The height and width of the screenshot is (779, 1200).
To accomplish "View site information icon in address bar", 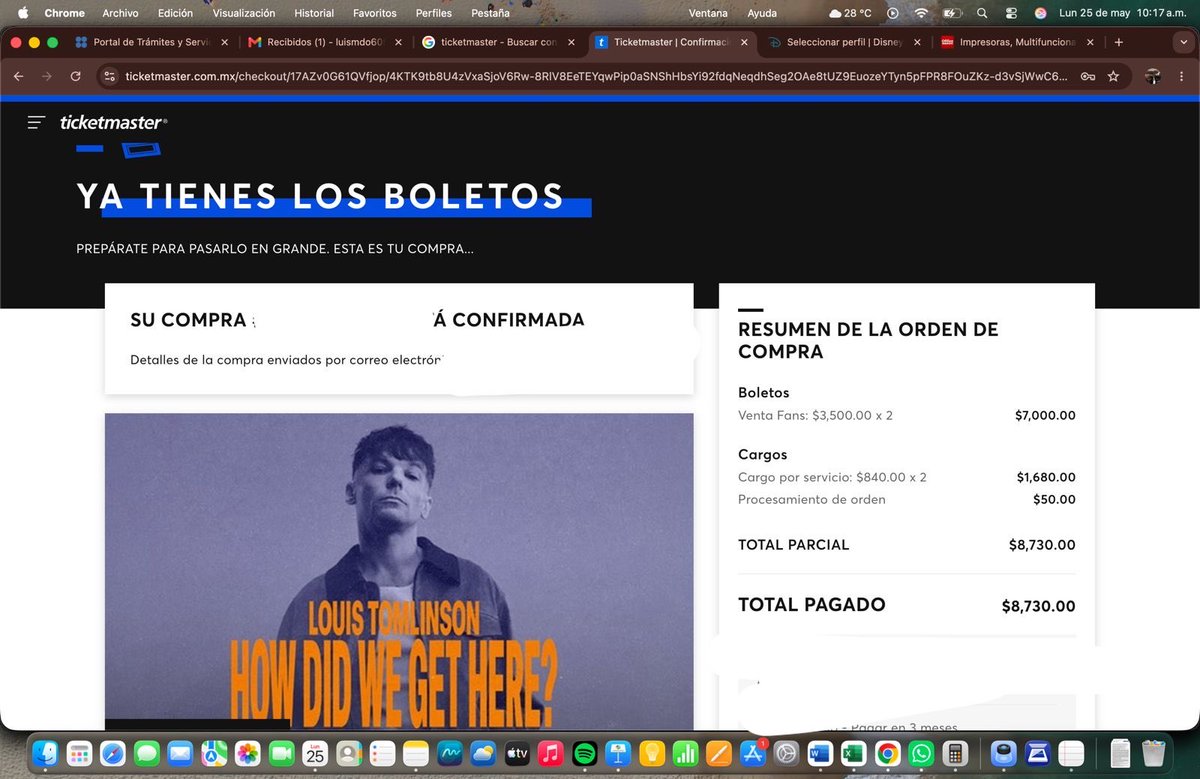I will 110,76.
